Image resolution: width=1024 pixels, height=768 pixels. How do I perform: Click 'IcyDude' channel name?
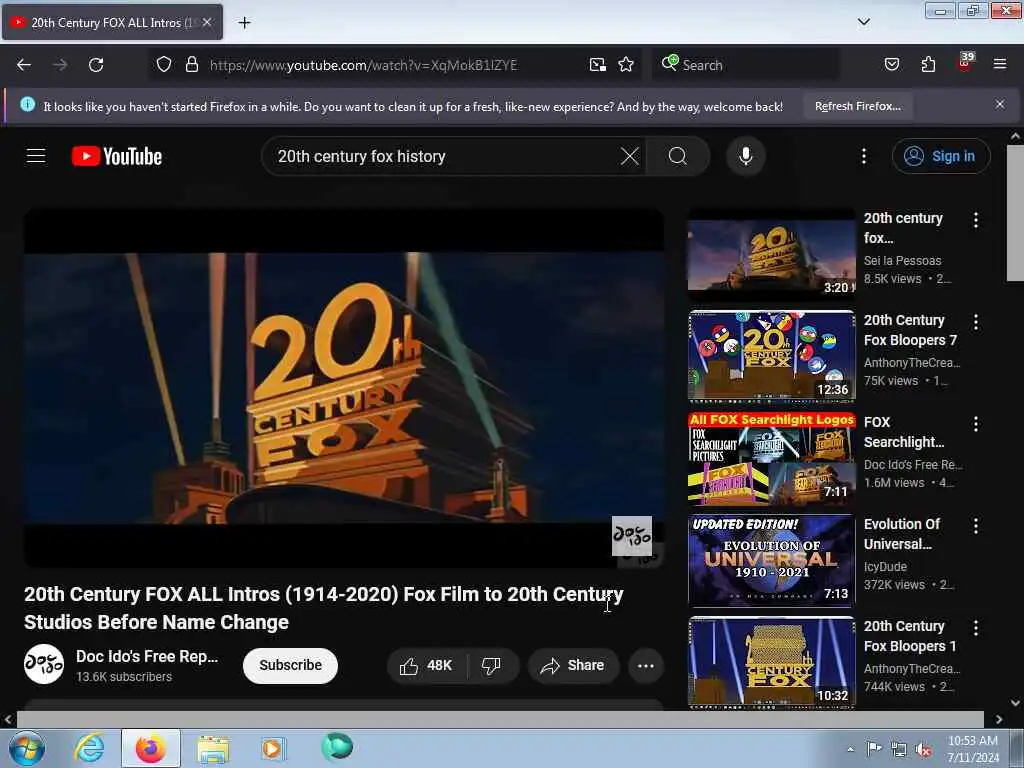(x=885, y=566)
